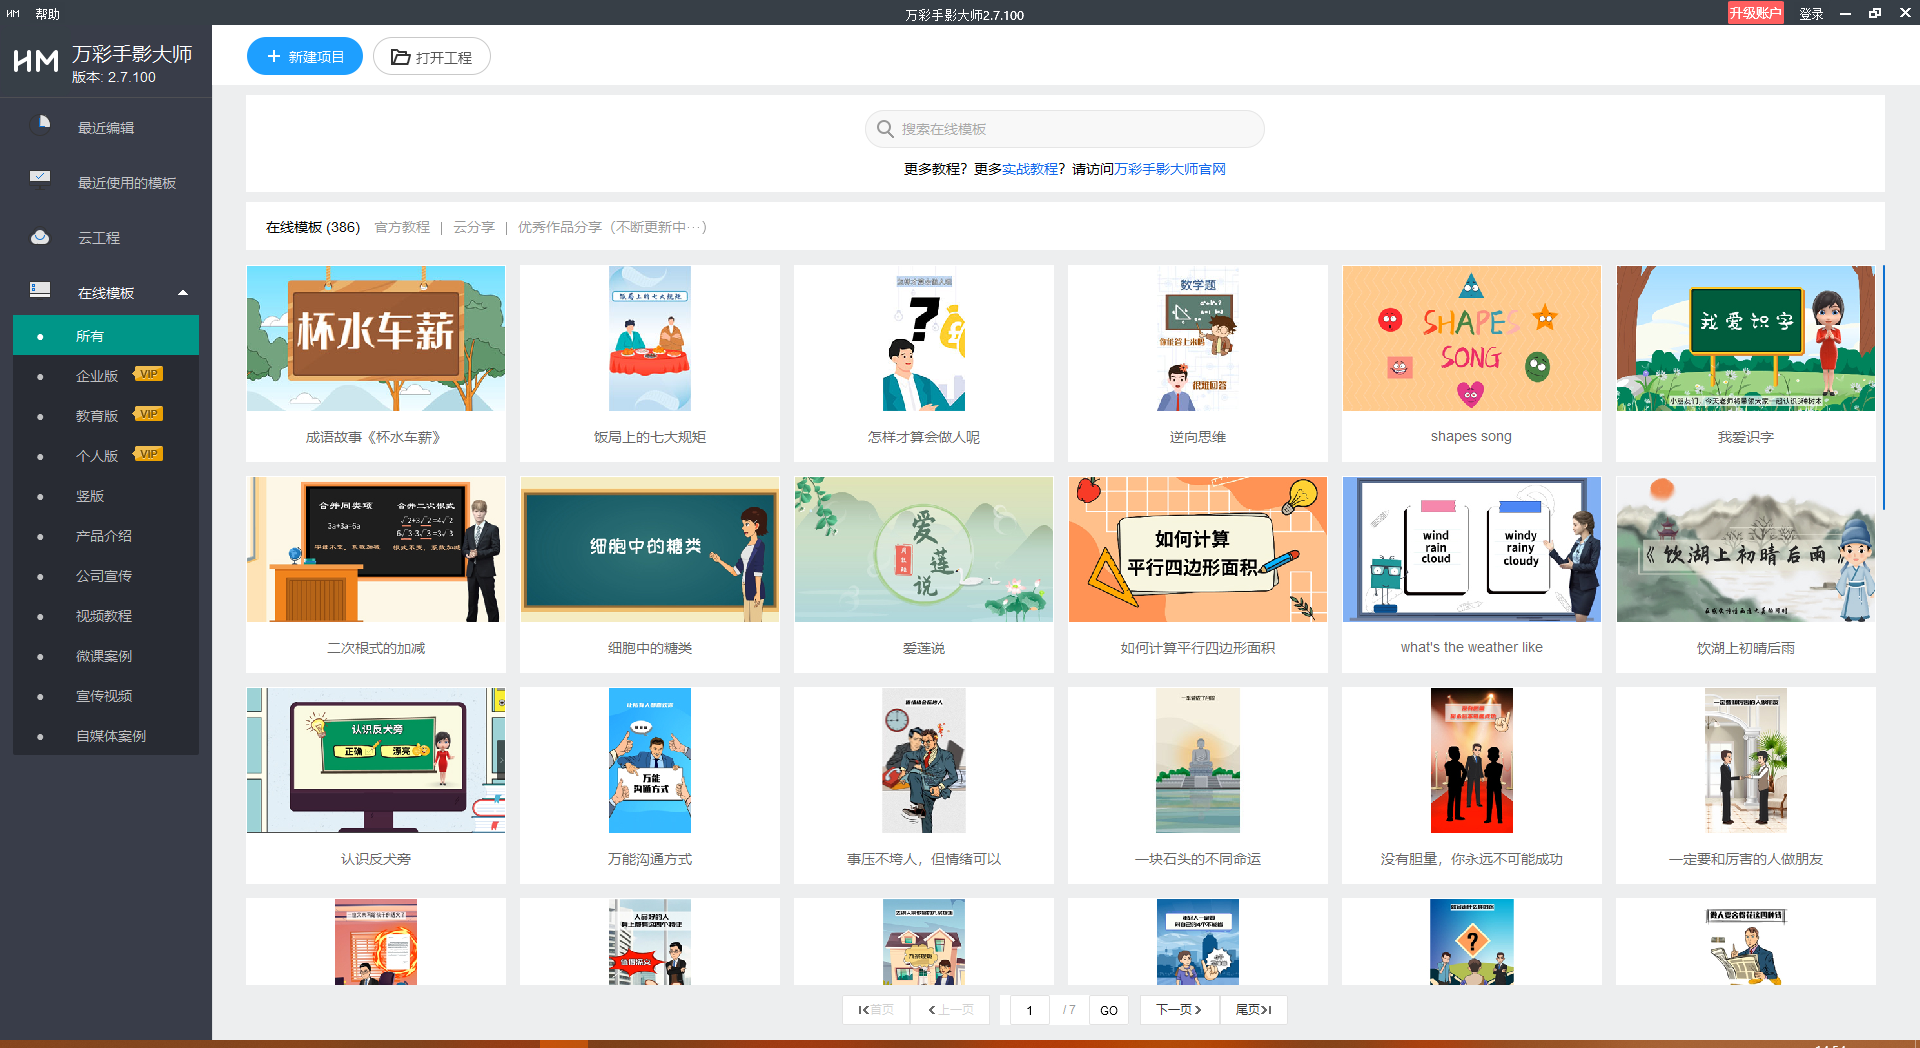Click the template list vertical scrollbar
This screenshot has width=1920, height=1048.
click(1883, 388)
